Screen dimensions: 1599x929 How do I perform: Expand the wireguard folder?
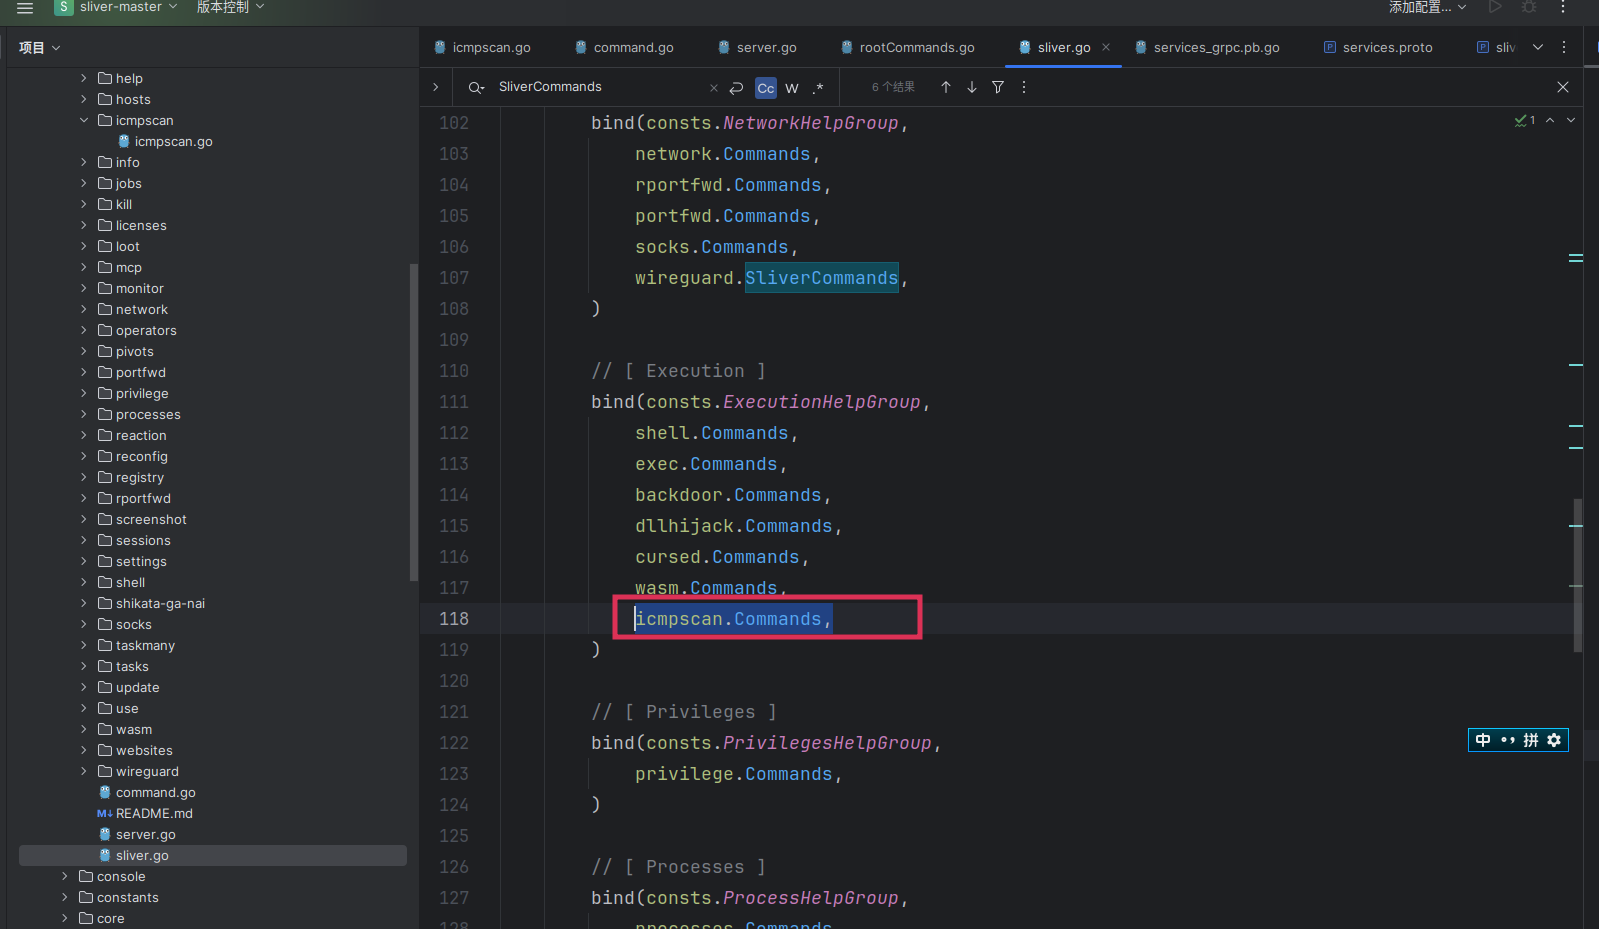(84, 771)
